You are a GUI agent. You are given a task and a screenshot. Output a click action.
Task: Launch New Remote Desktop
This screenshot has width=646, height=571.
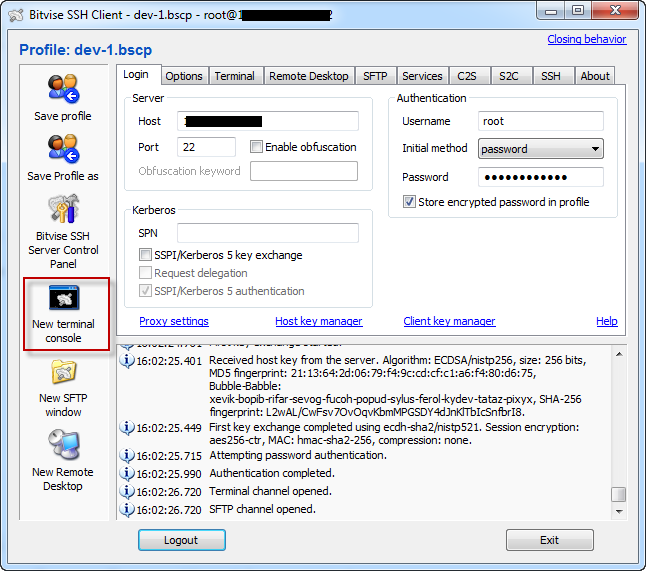pos(63,460)
